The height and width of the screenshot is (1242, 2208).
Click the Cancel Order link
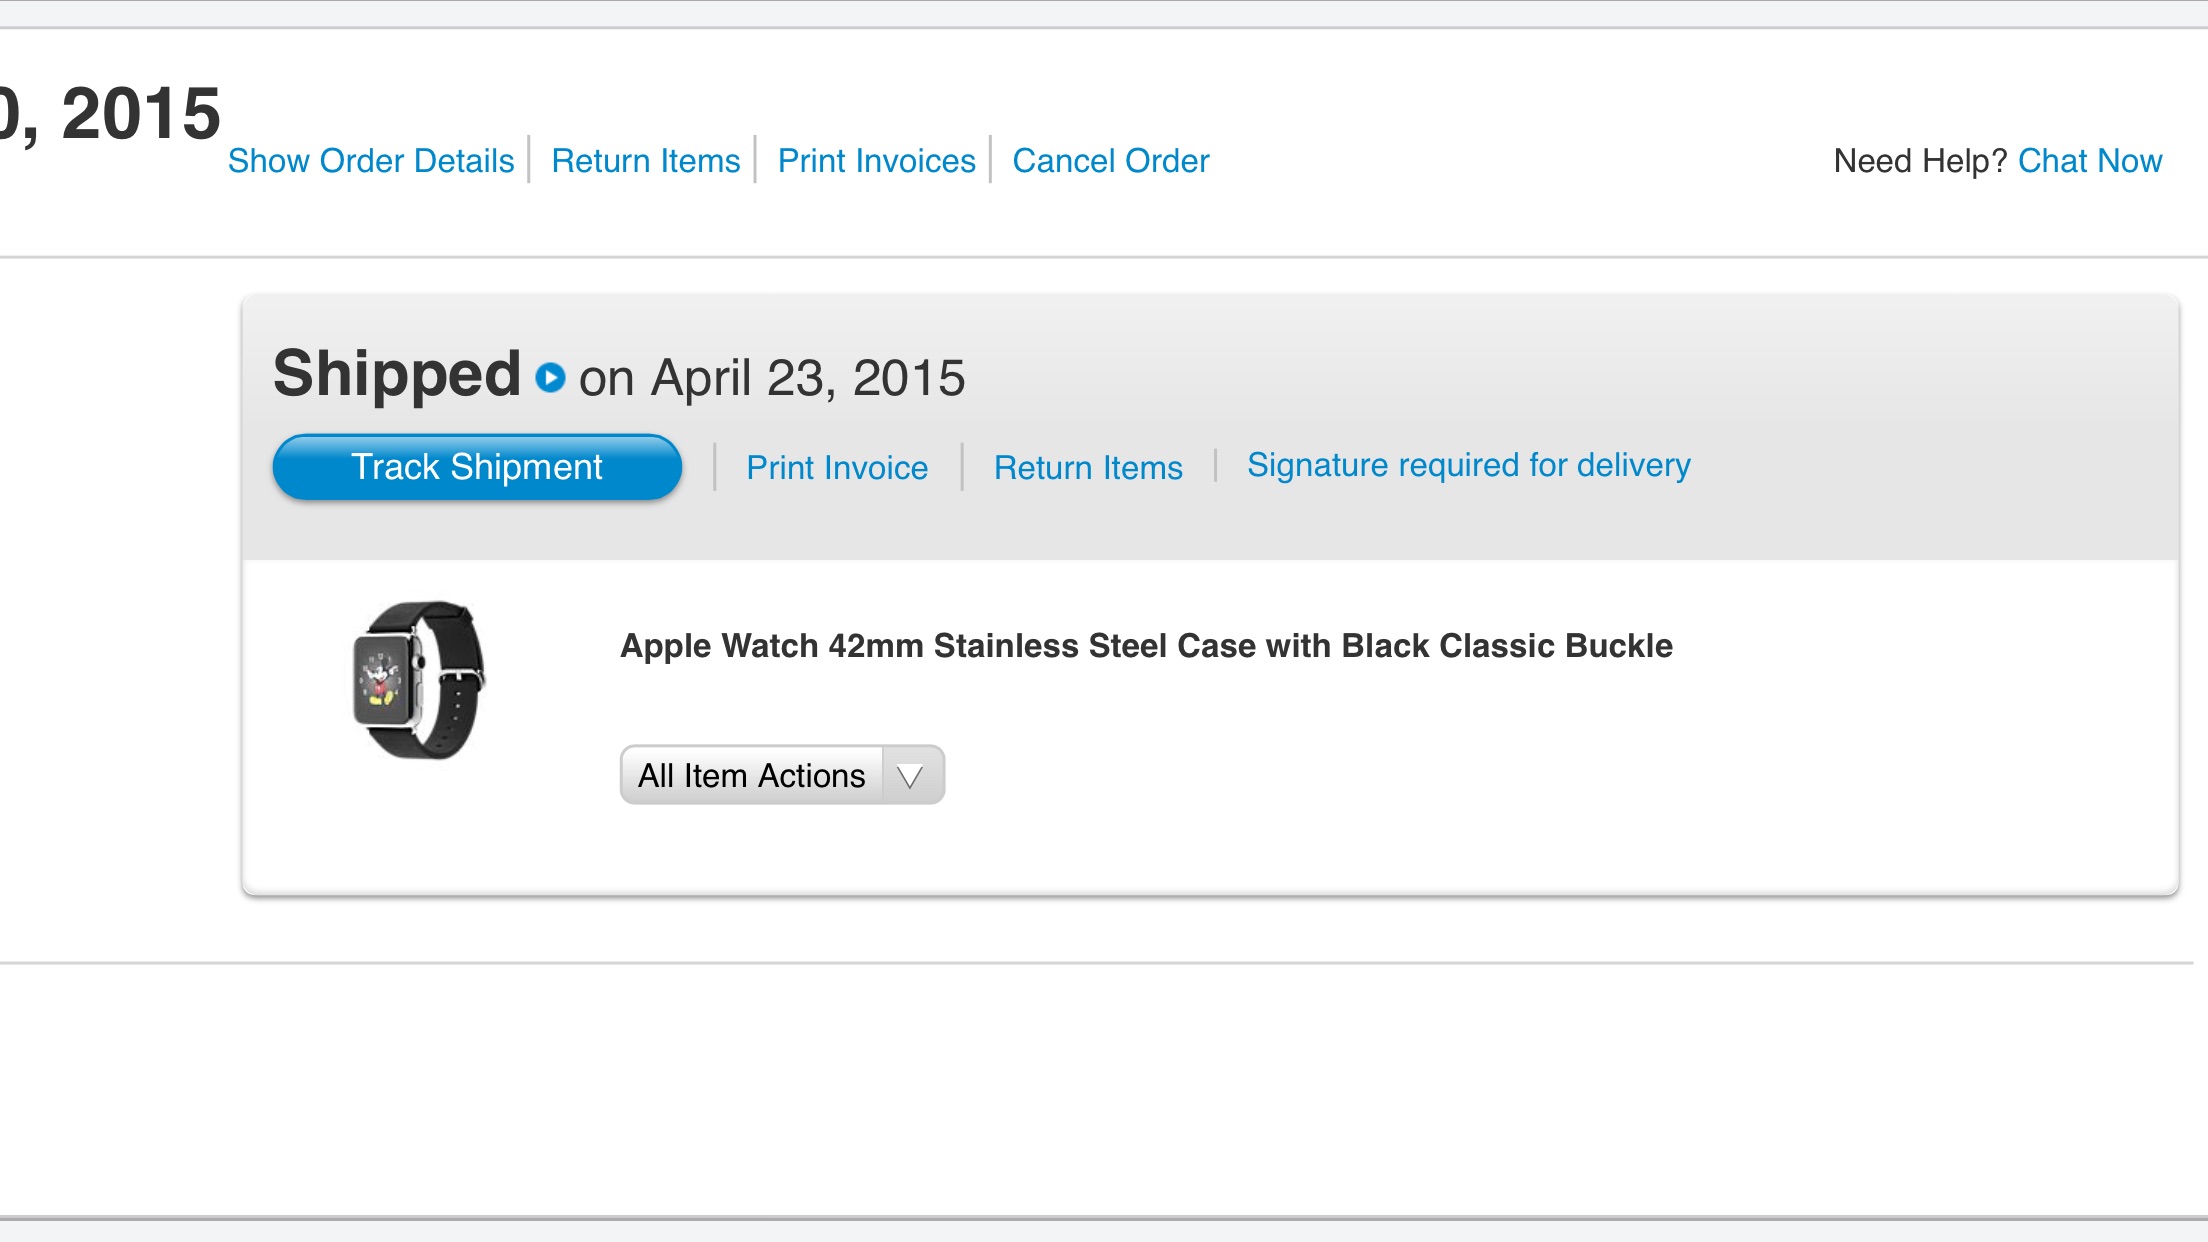click(1111, 161)
